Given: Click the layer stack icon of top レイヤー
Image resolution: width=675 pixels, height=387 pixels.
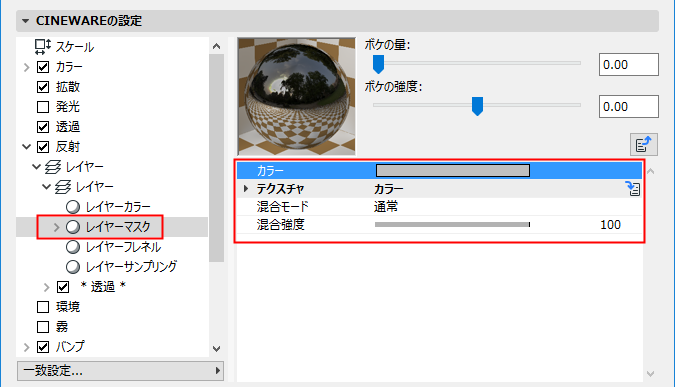Looking at the screenshot, I should pos(53,167).
